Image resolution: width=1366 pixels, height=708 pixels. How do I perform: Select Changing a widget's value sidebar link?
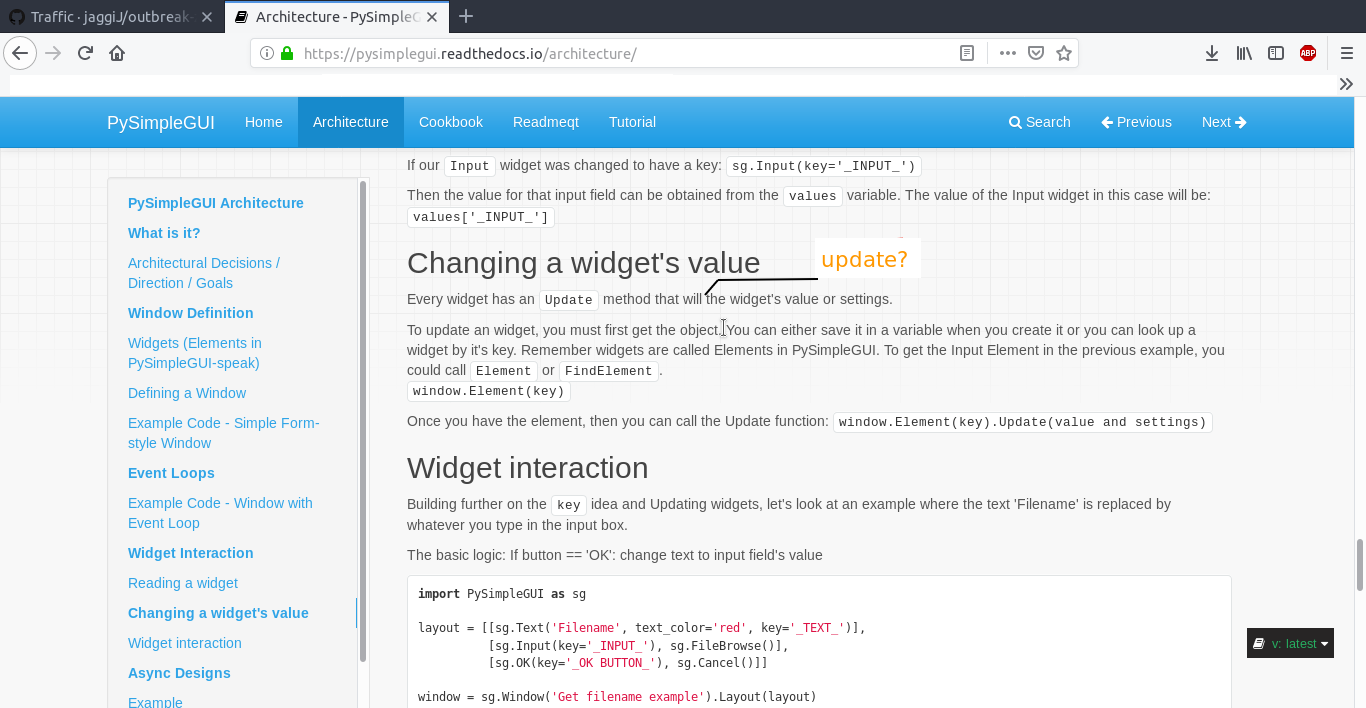click(x=218, y=613)
